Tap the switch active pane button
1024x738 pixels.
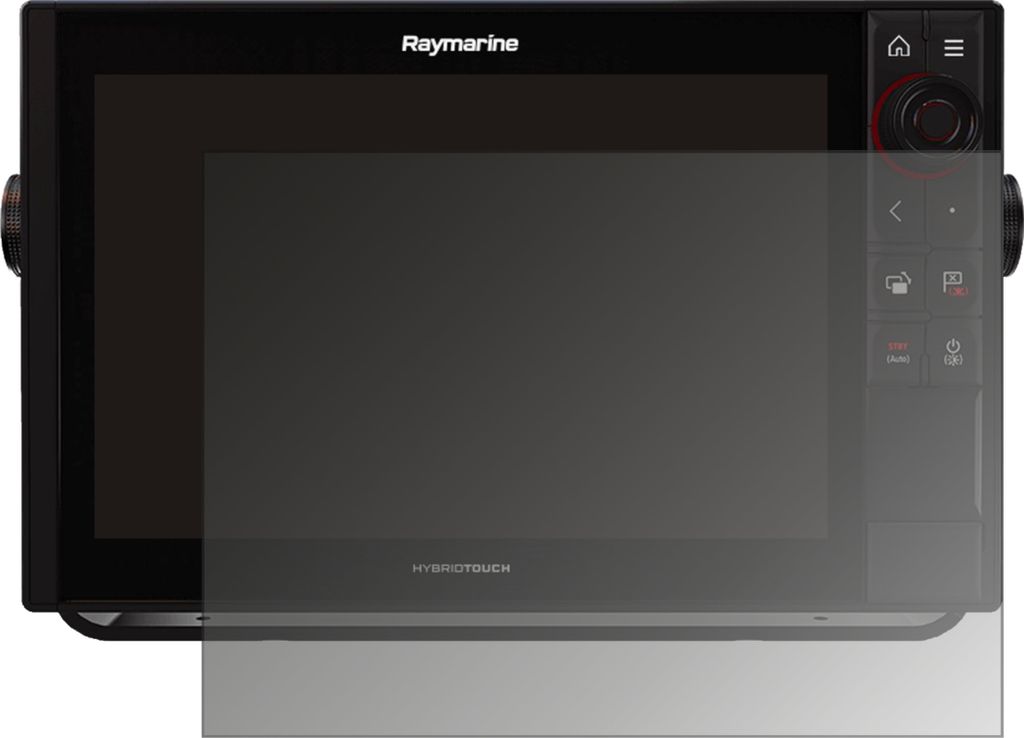pos(898,283)
